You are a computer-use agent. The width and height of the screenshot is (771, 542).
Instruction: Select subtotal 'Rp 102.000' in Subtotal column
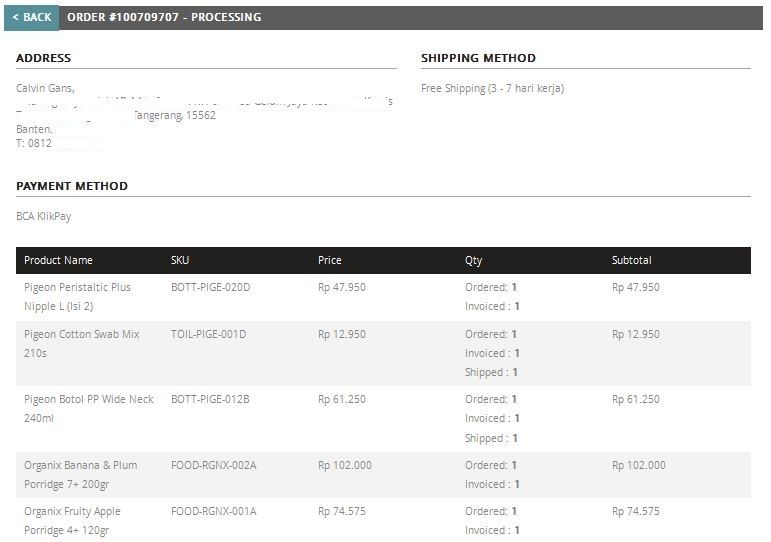pyautogui.click(x=639, y=465)
